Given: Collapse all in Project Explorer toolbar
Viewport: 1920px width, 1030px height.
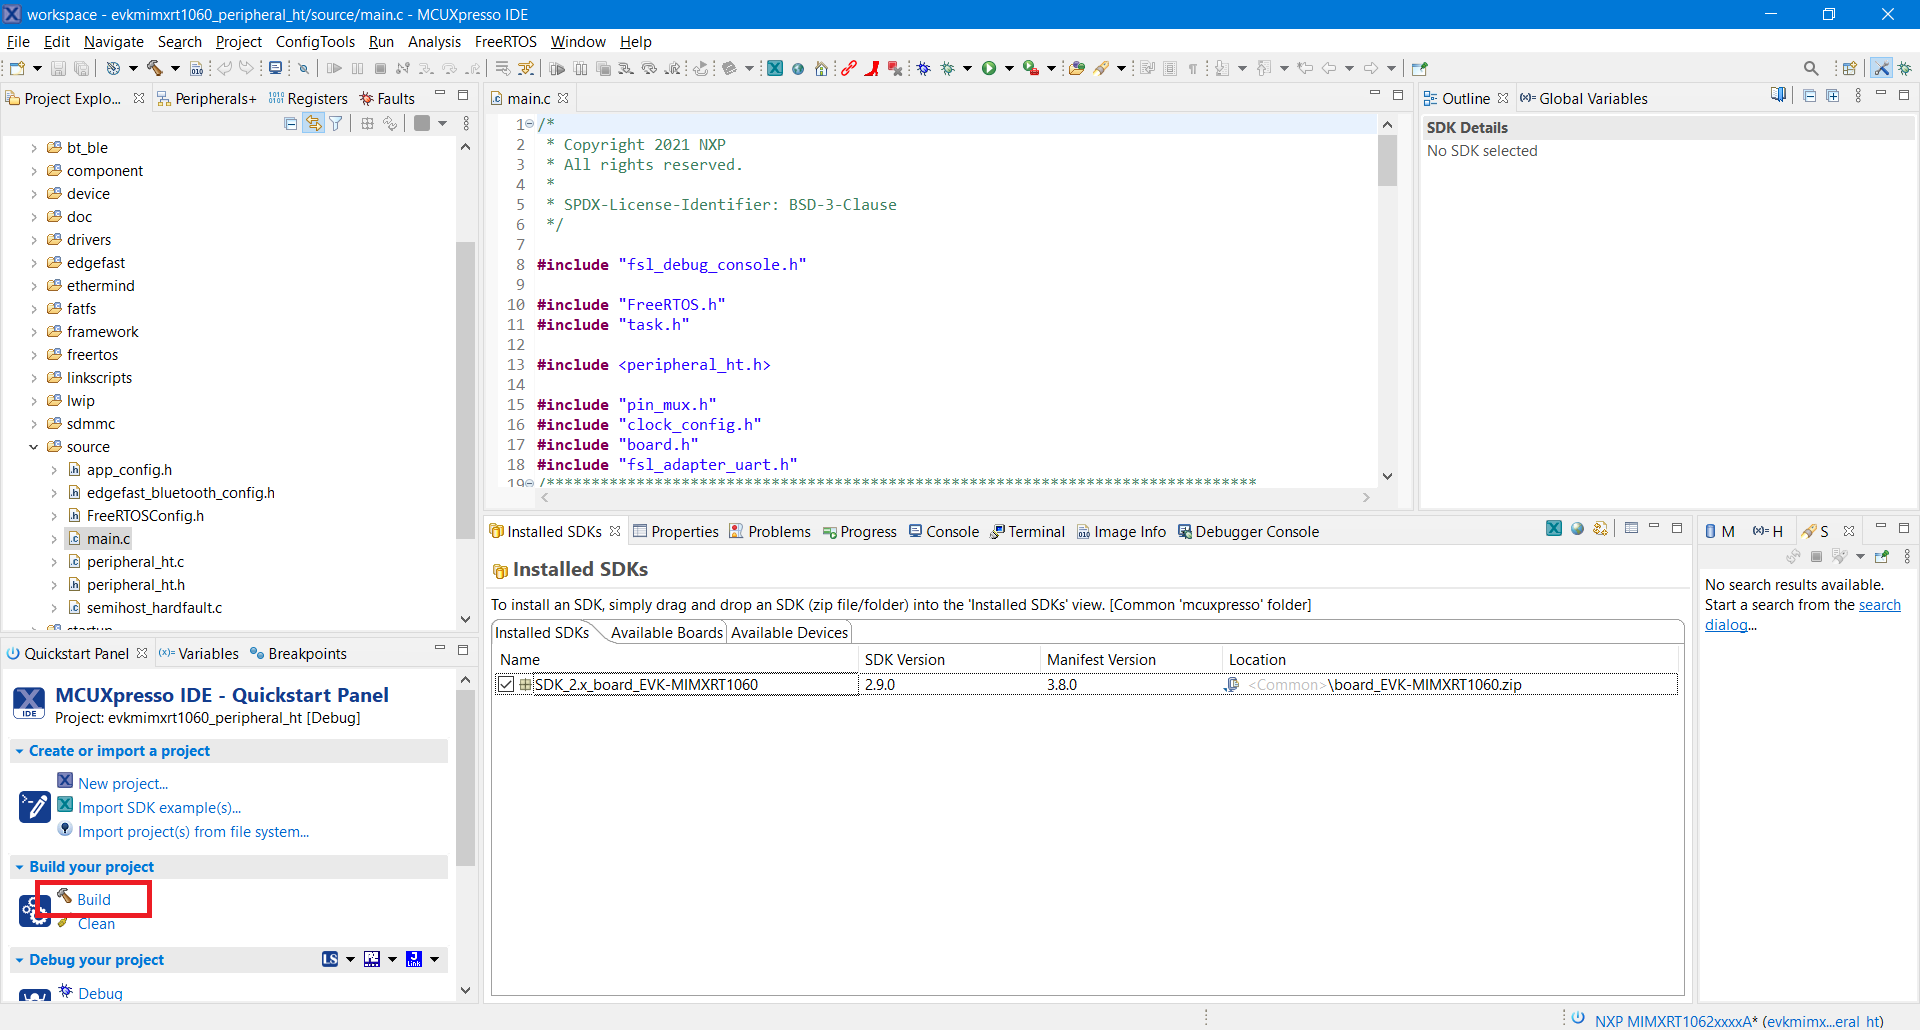Looking at the screenshot, I should point(290,123).
